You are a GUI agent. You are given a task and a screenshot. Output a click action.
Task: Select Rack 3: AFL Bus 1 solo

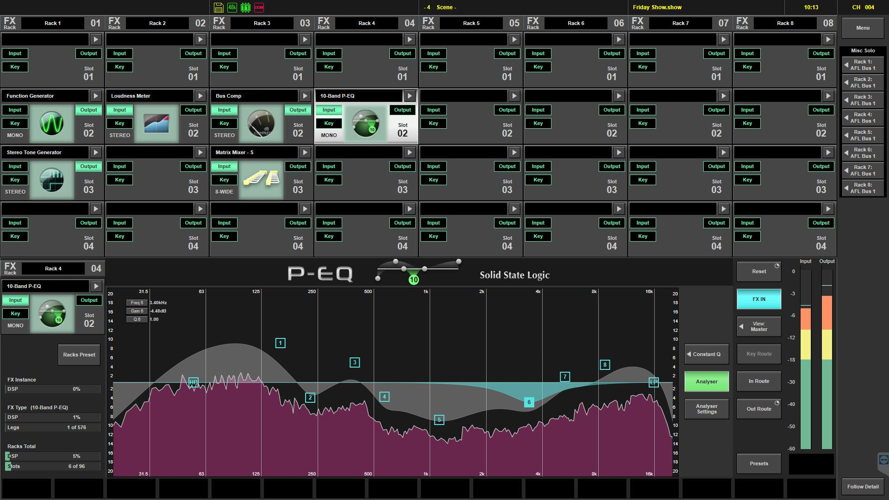[x=862, y=100]
